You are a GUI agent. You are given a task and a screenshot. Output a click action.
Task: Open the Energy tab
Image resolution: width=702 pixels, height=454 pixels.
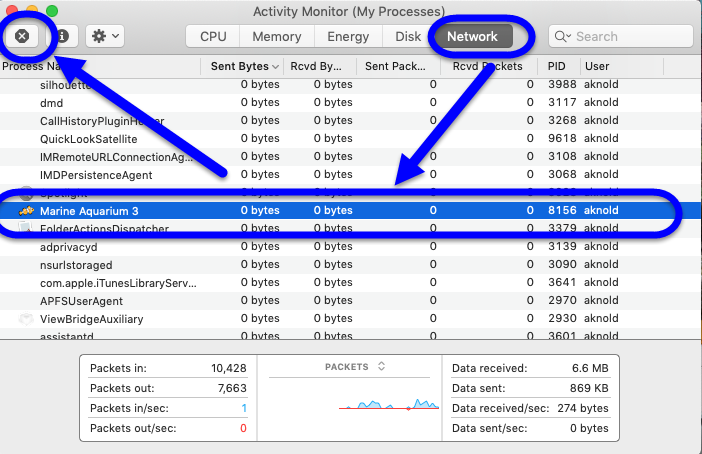tap(348, 37)
